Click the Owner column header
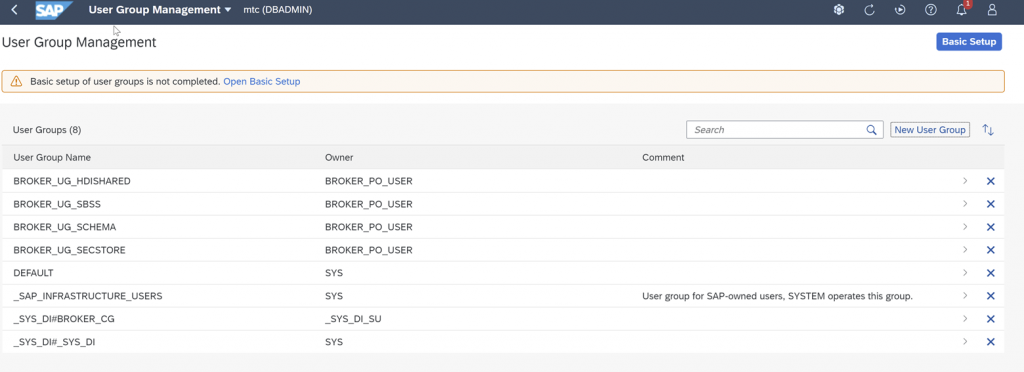 [x=339, y=157]
